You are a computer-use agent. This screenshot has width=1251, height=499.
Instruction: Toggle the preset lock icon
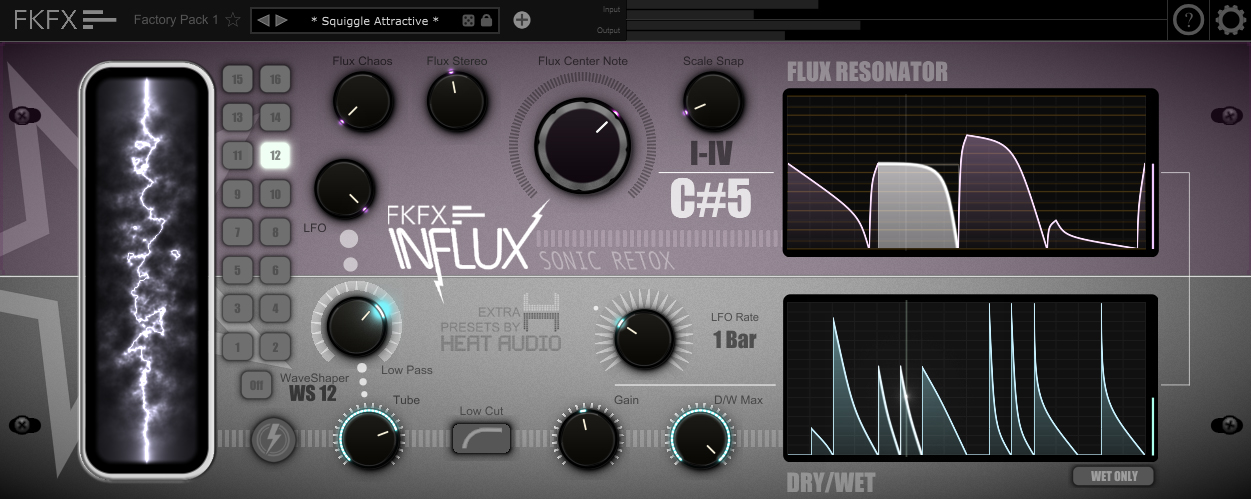click(486, 20)
